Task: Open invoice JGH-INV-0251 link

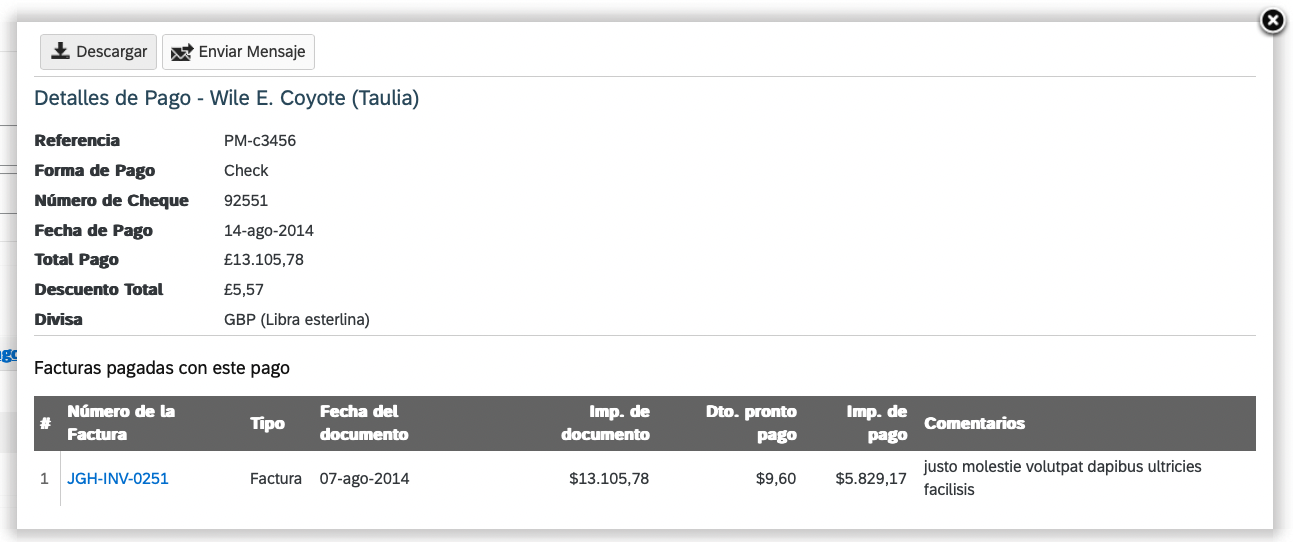Action: click(118, 479)
